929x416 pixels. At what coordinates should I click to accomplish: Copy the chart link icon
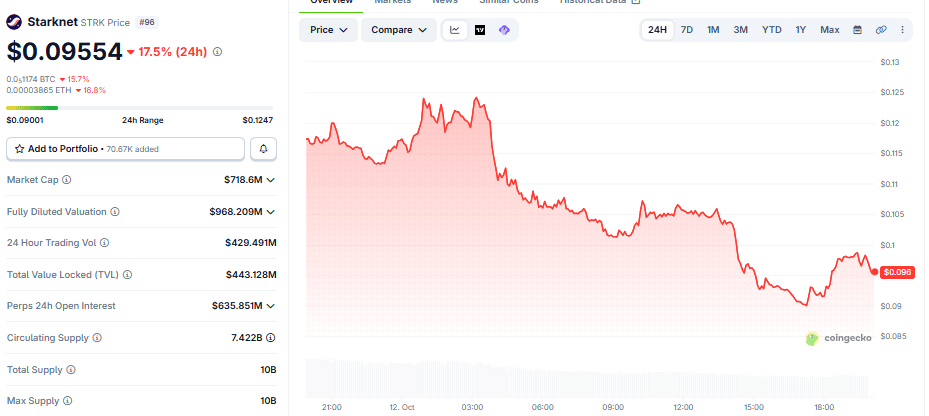(x=881, y=30)
